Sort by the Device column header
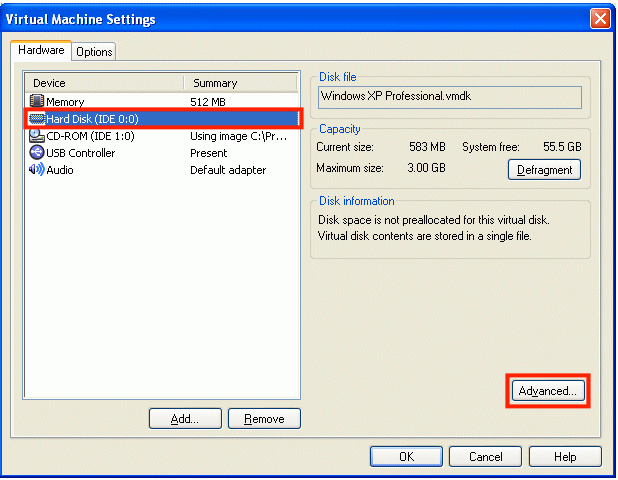618x480 pixels. (104, 83)
